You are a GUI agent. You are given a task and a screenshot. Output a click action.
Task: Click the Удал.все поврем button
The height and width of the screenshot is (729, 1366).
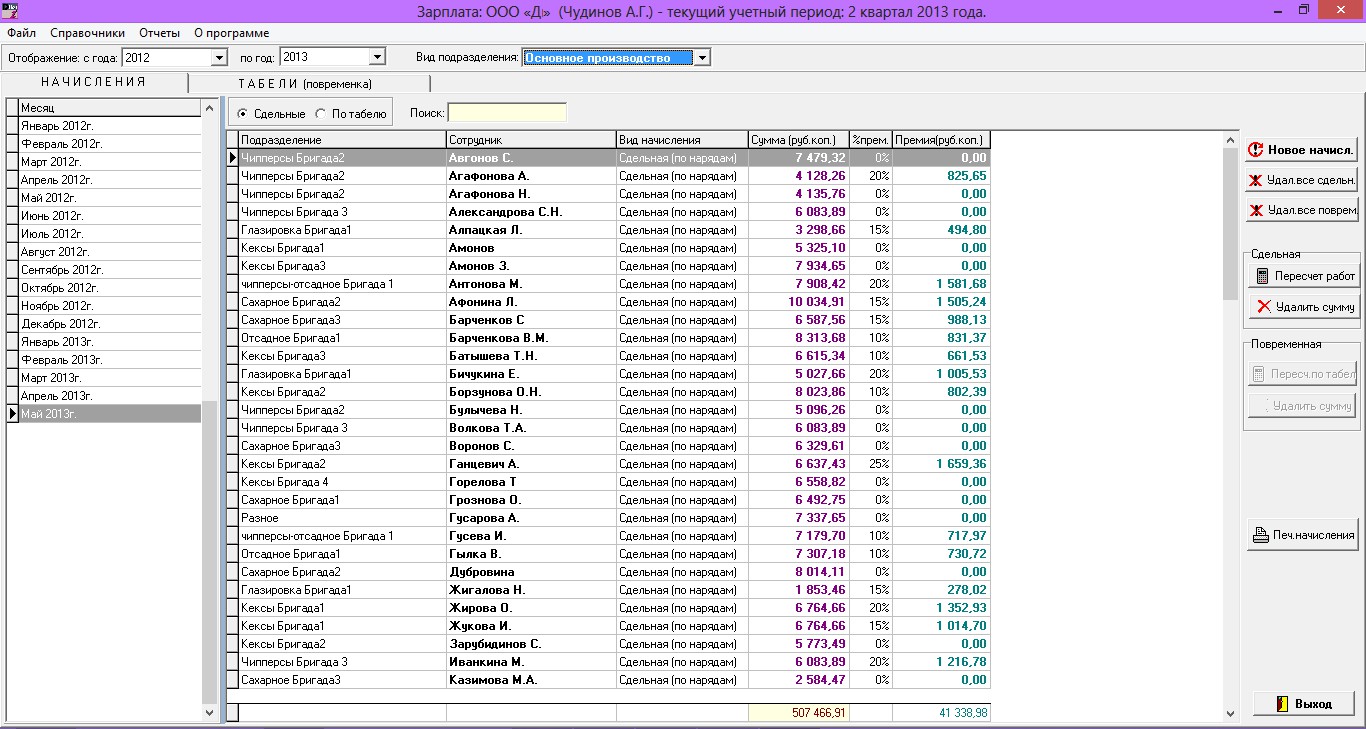[x=1302, y=210]
